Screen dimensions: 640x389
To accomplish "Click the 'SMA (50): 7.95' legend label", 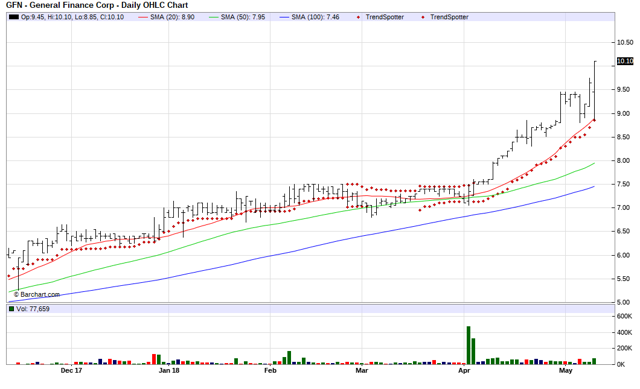I will click(x=243, y=17).
